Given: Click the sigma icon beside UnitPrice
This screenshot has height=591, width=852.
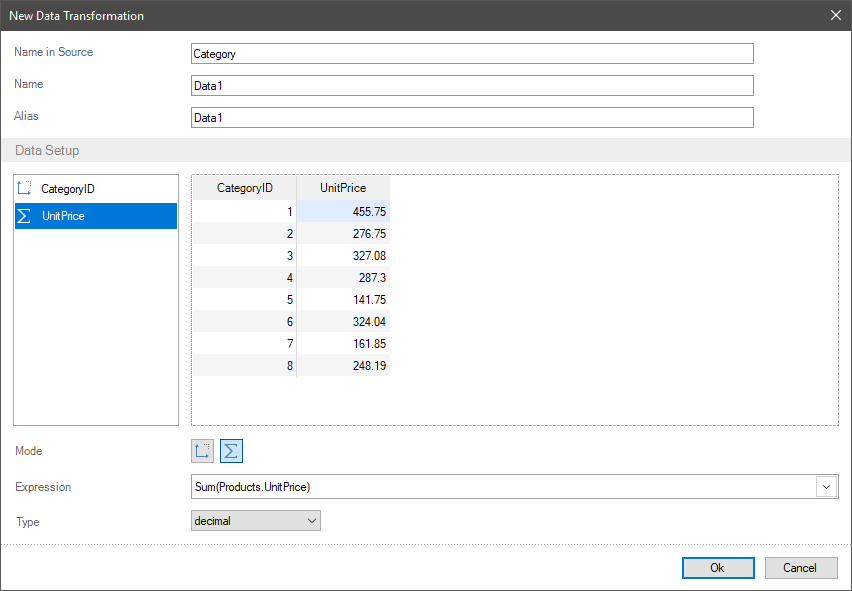Looking at the screenshot, I should pos(25,216).
